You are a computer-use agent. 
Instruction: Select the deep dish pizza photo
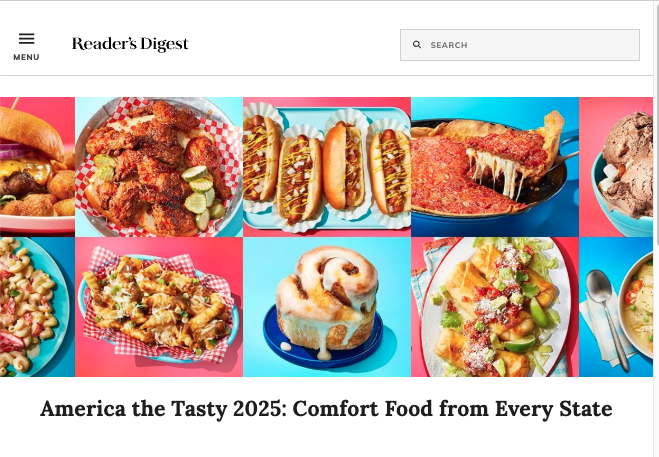tap(495, 167)
